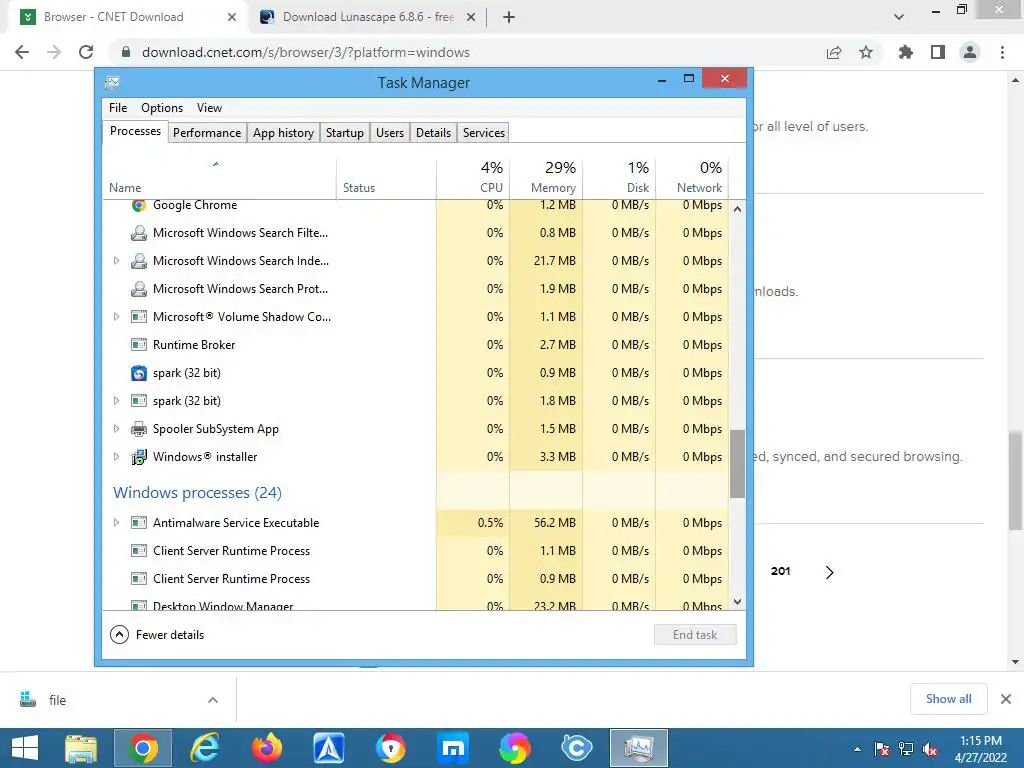The height and width of the screenshot is (768, 1024).
Task: Click the Chrome address bar URL
Action: (306, 52)
